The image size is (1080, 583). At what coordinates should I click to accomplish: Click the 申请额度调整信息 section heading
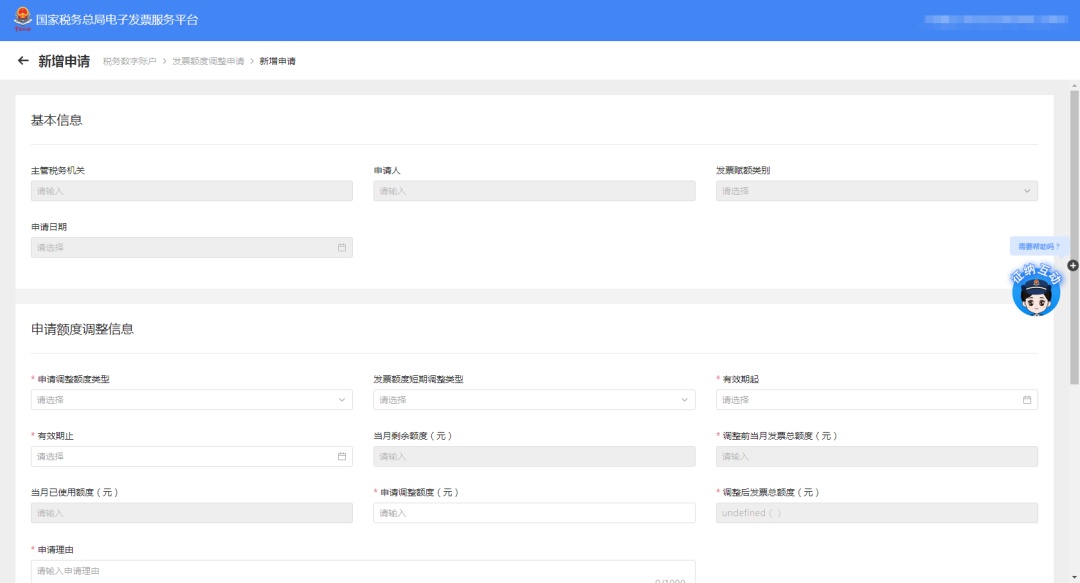pos(83,329)
